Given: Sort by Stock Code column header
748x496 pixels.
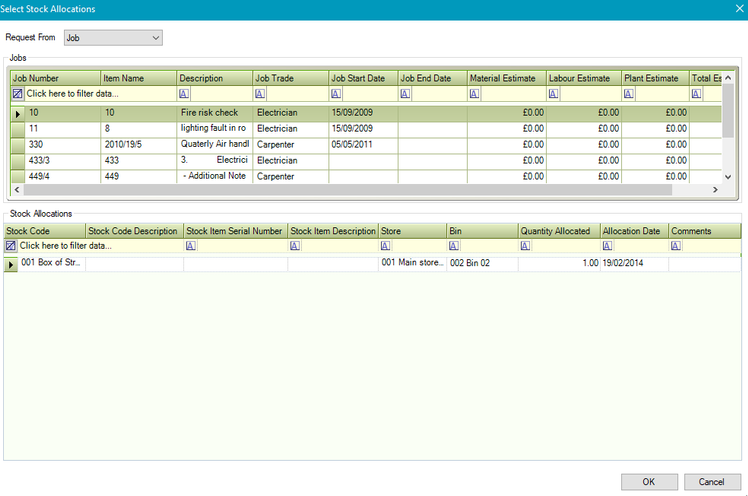Looking at the screenshot, I should 43,231.
